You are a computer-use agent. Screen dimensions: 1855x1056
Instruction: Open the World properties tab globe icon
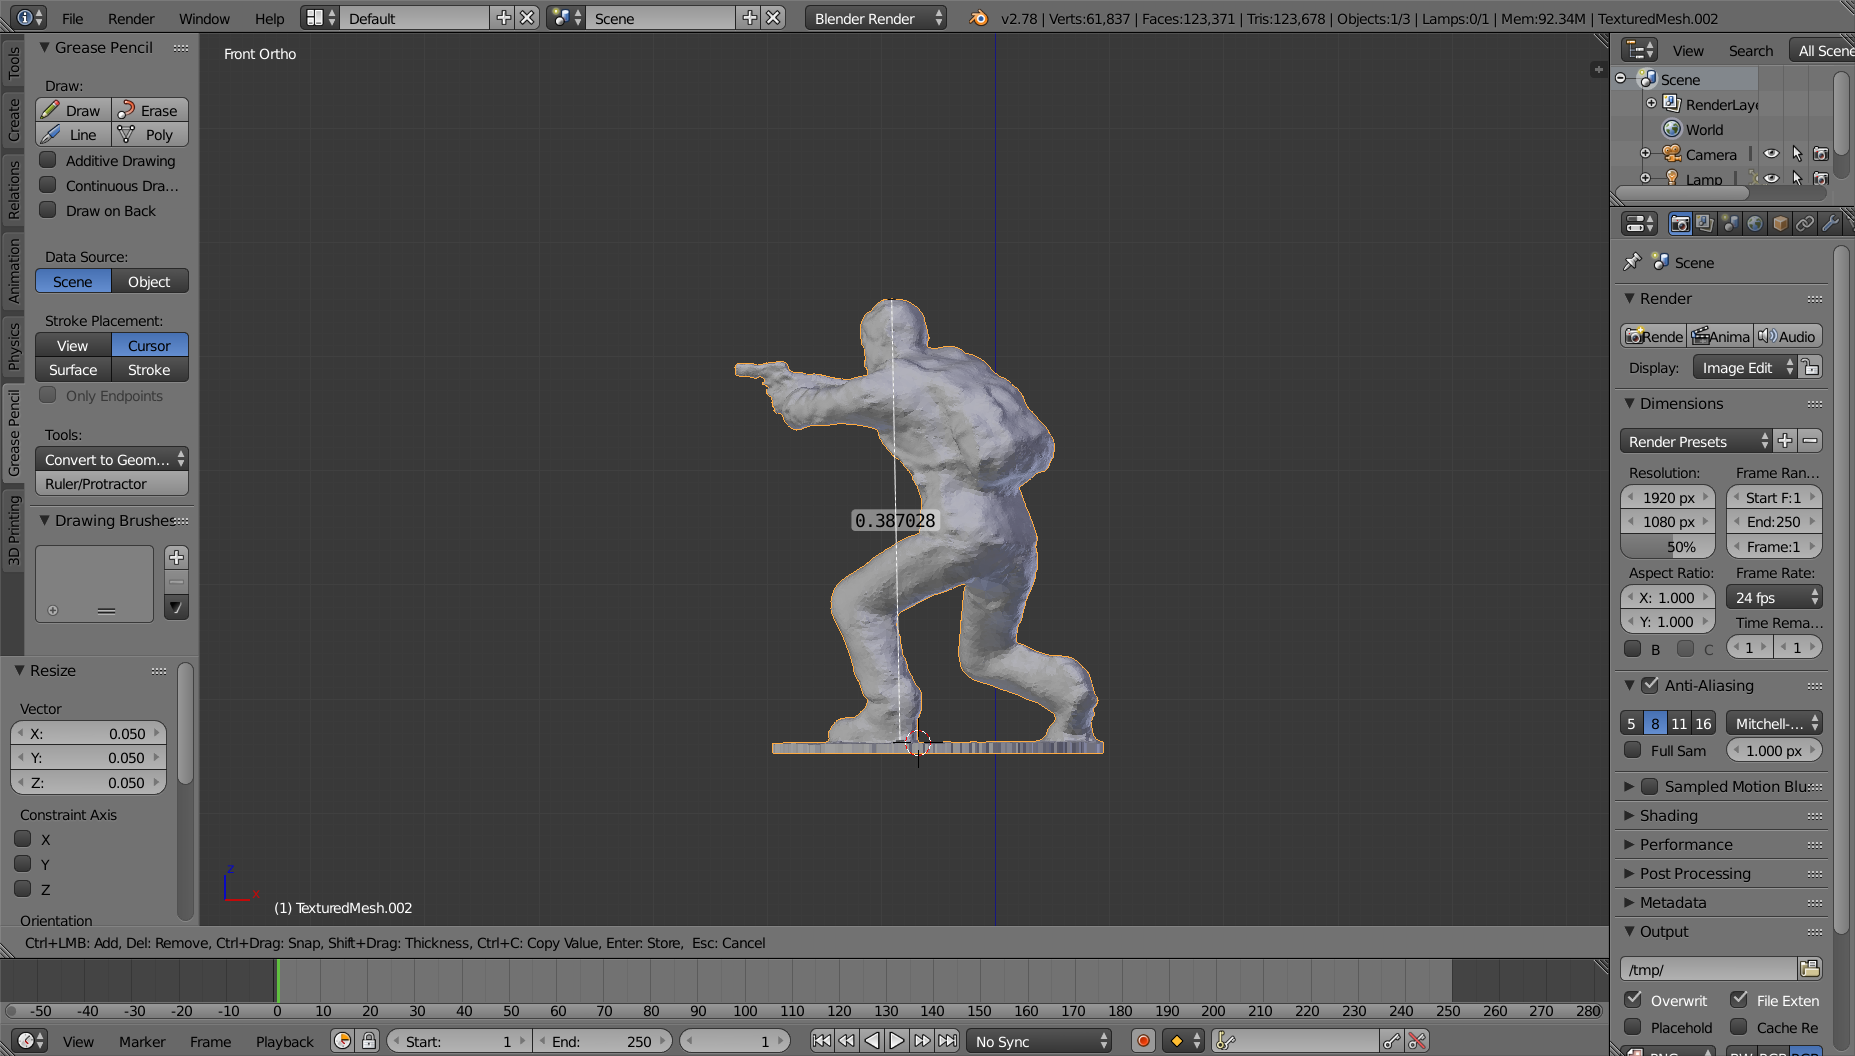point(1755,224)
